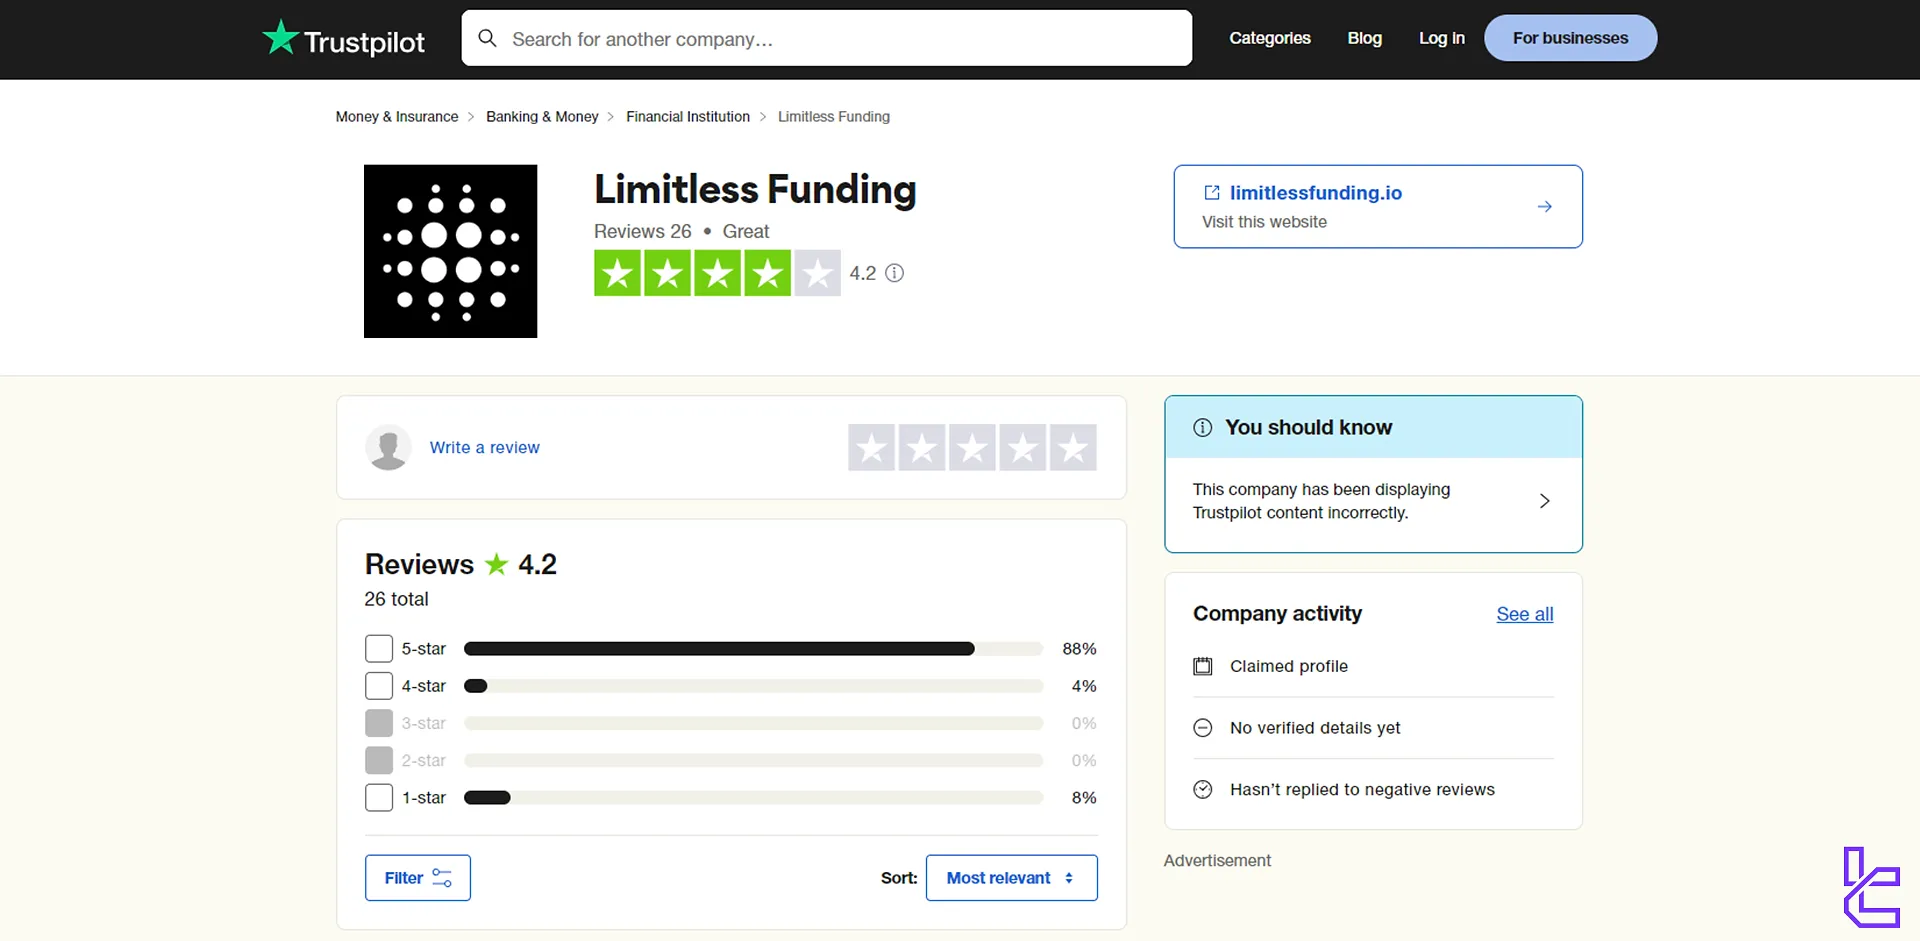Rate five stars in the review widget
1920x941 pixels.
coord(1073,448)
